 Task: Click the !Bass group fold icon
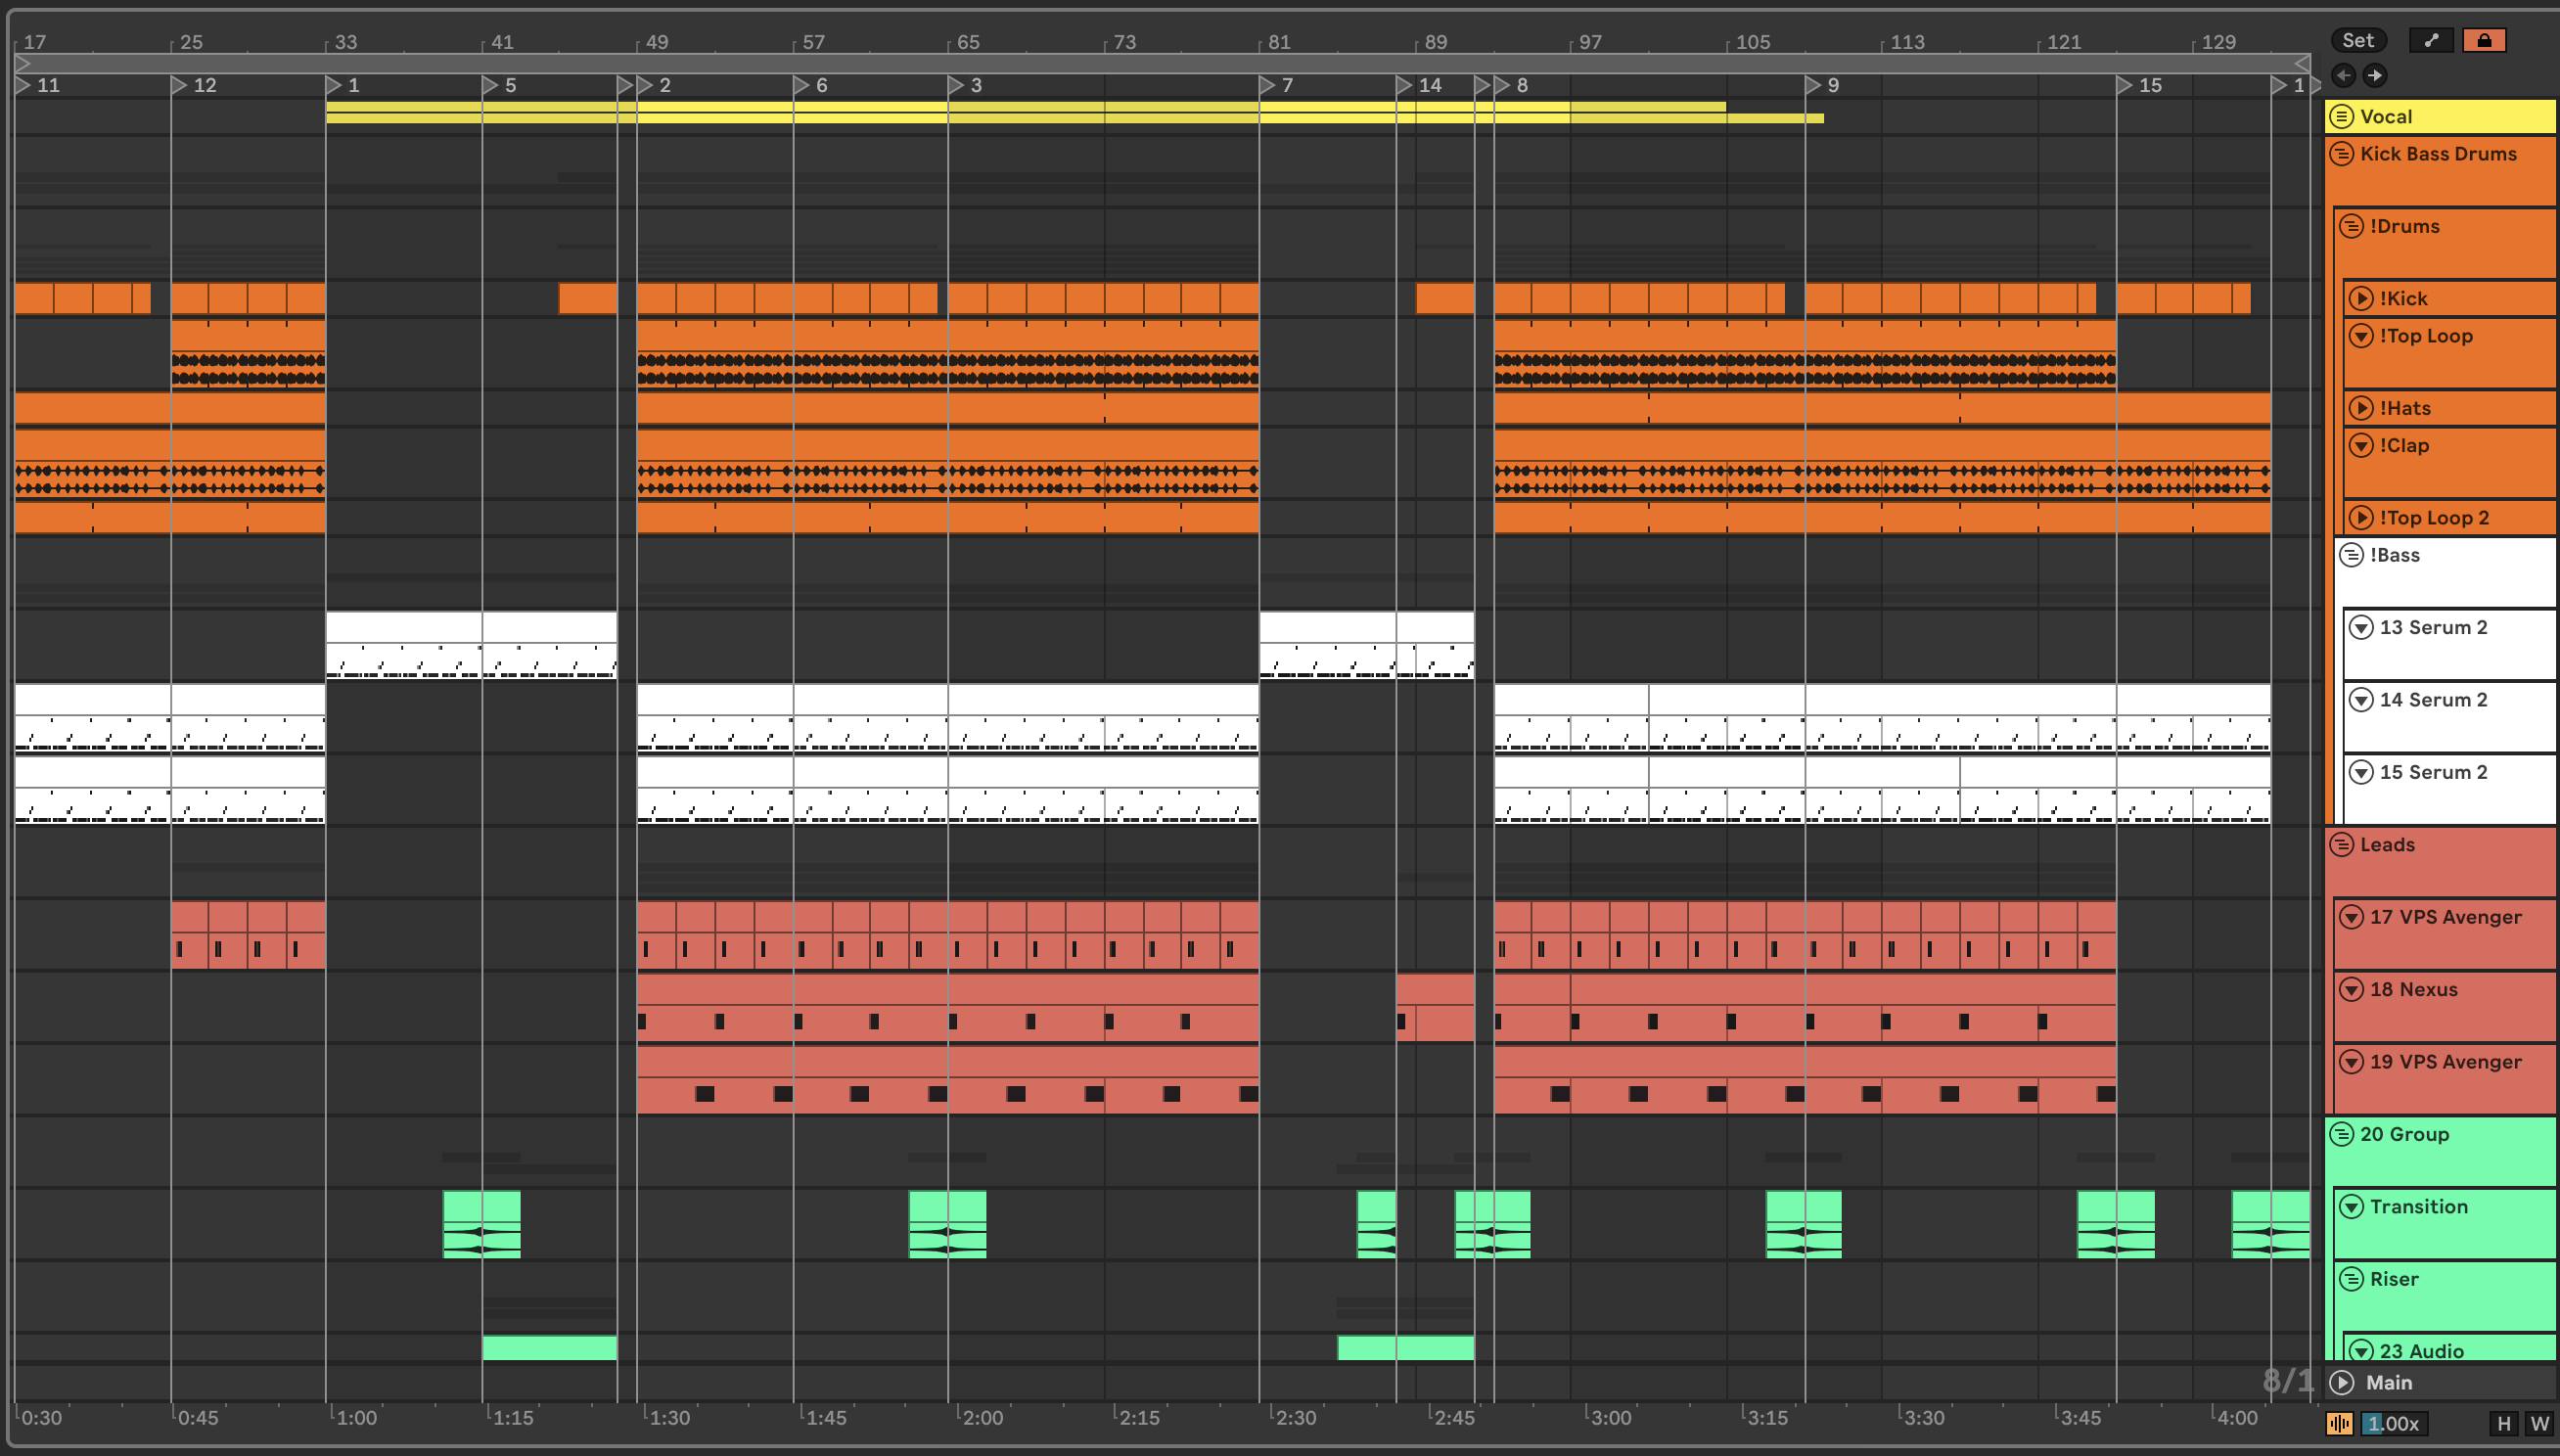(2351, 555)
